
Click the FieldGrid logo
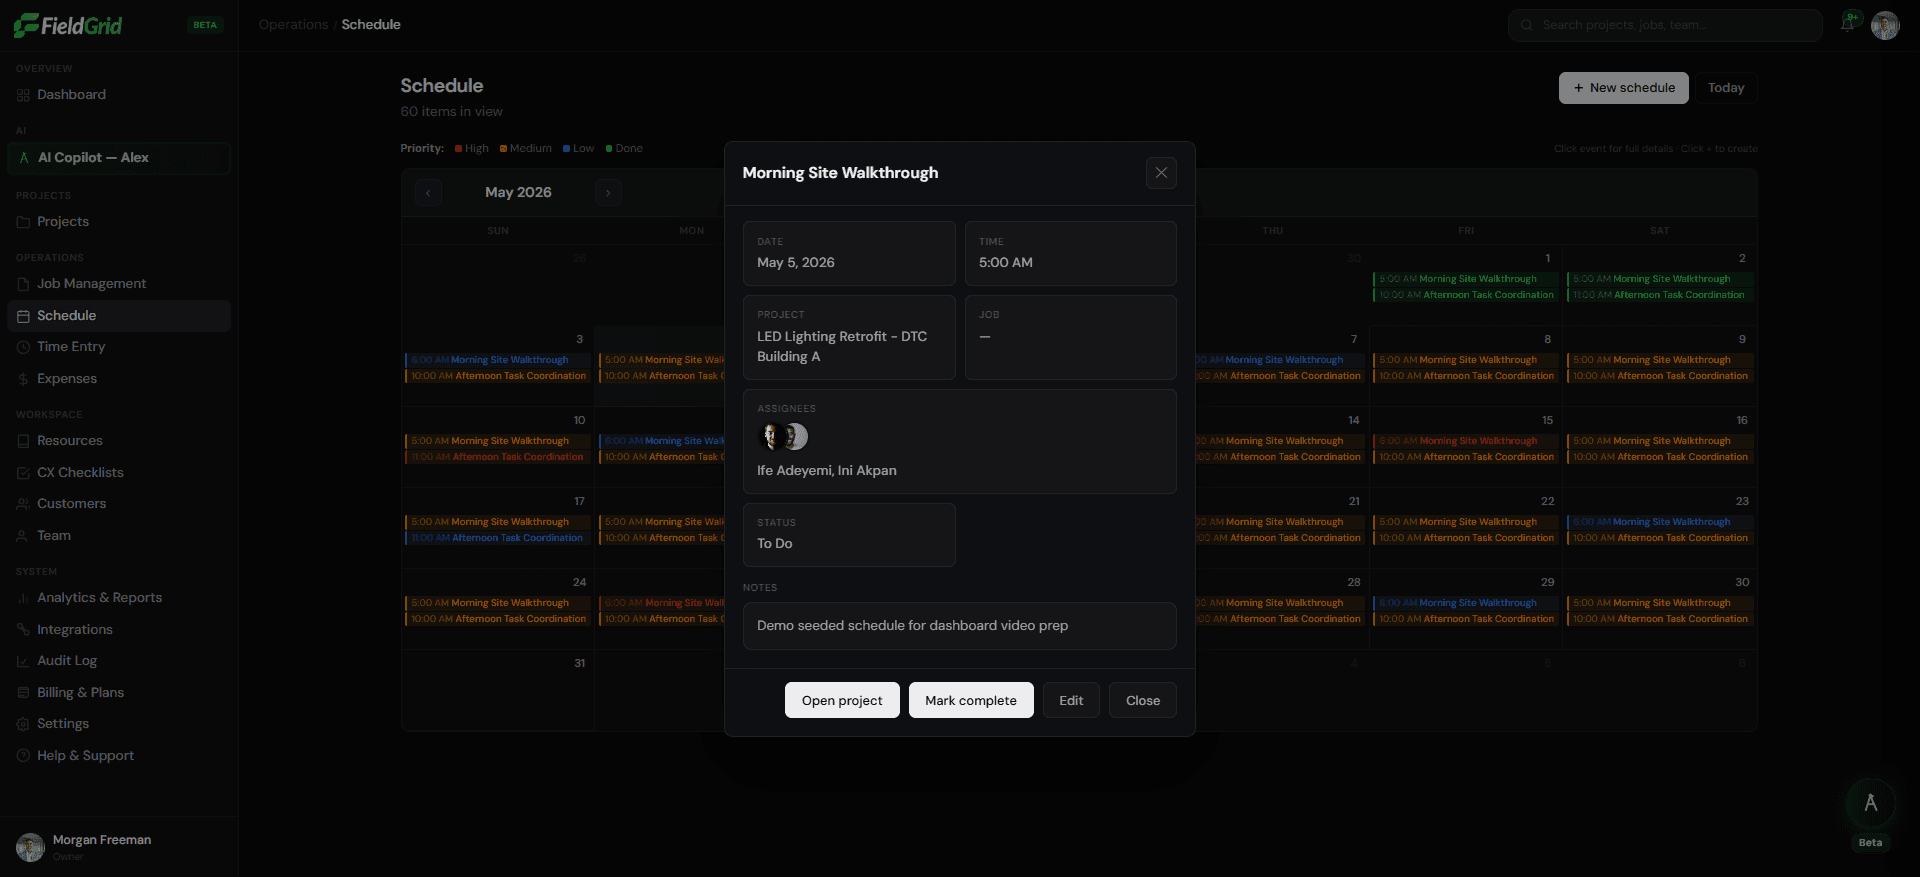tap(68, 25)
